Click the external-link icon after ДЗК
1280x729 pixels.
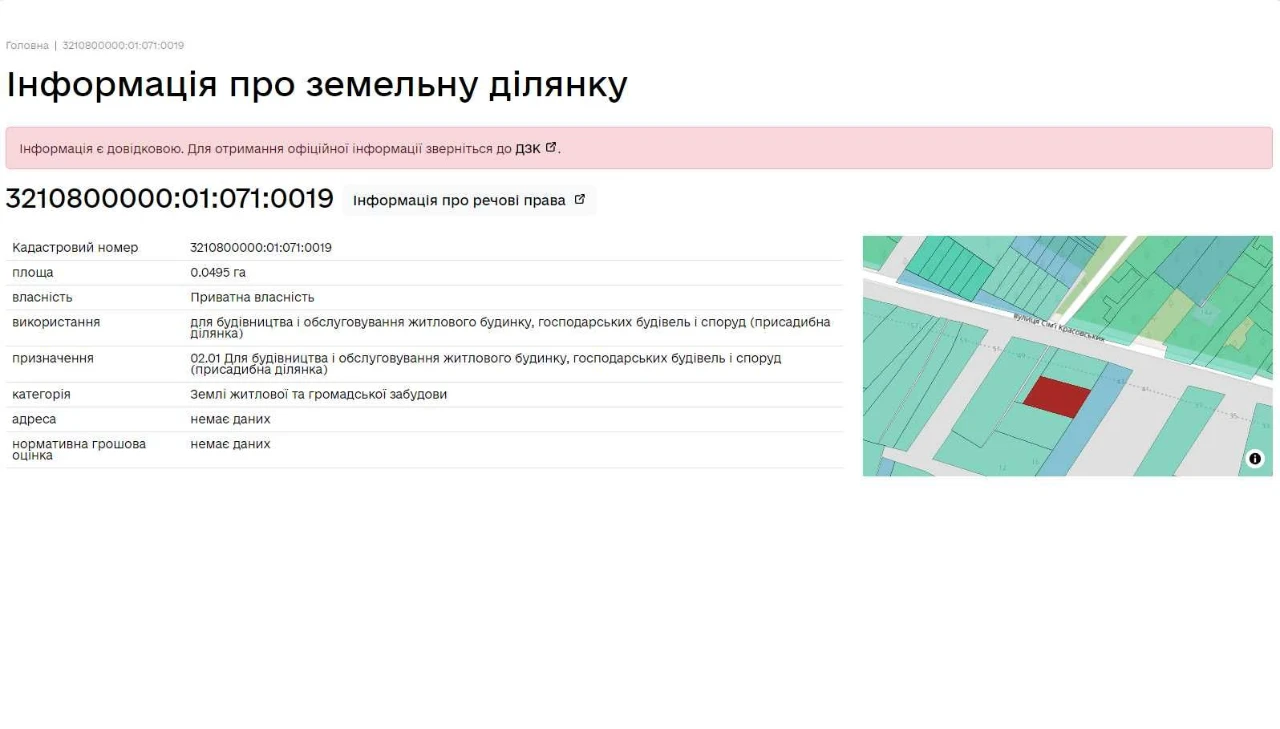551,148
